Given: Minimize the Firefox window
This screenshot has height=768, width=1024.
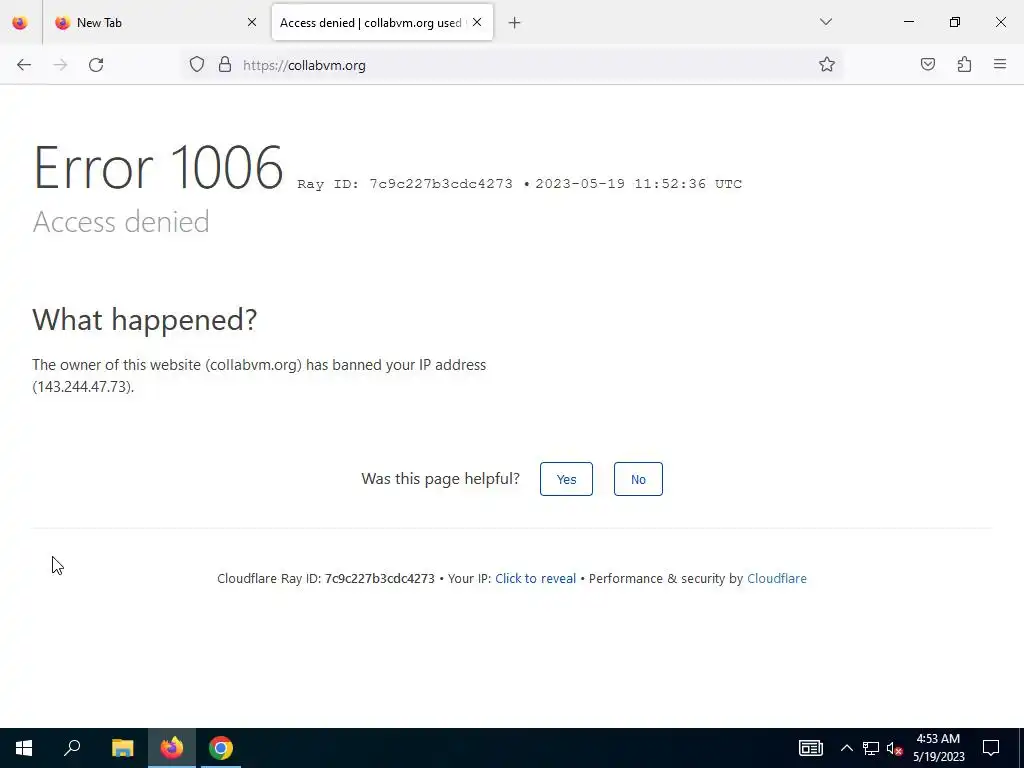Looking at the screenshot, I should click(908, 22).
